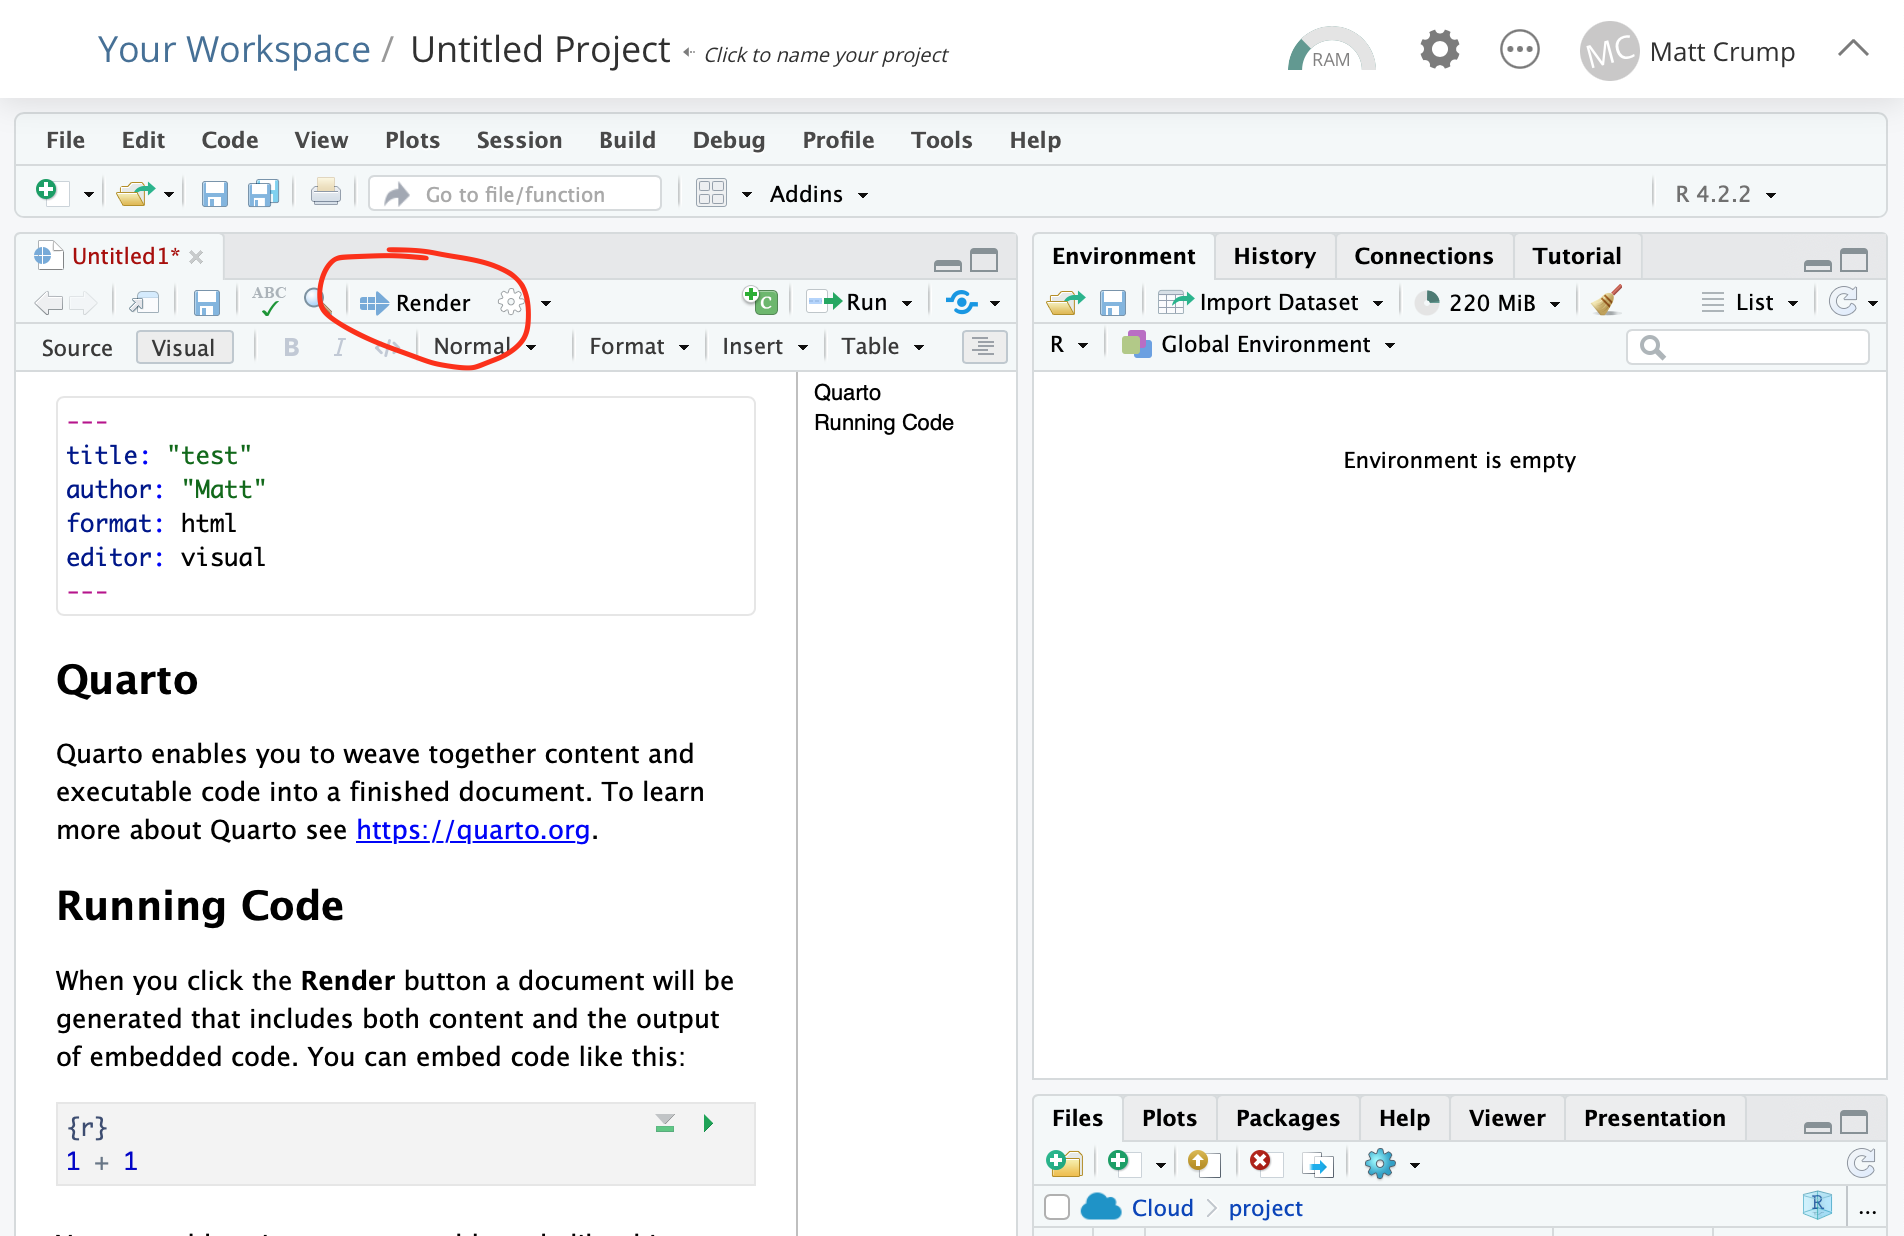
Task: Toggle italic formatting
Action: (x=340, y=347)
